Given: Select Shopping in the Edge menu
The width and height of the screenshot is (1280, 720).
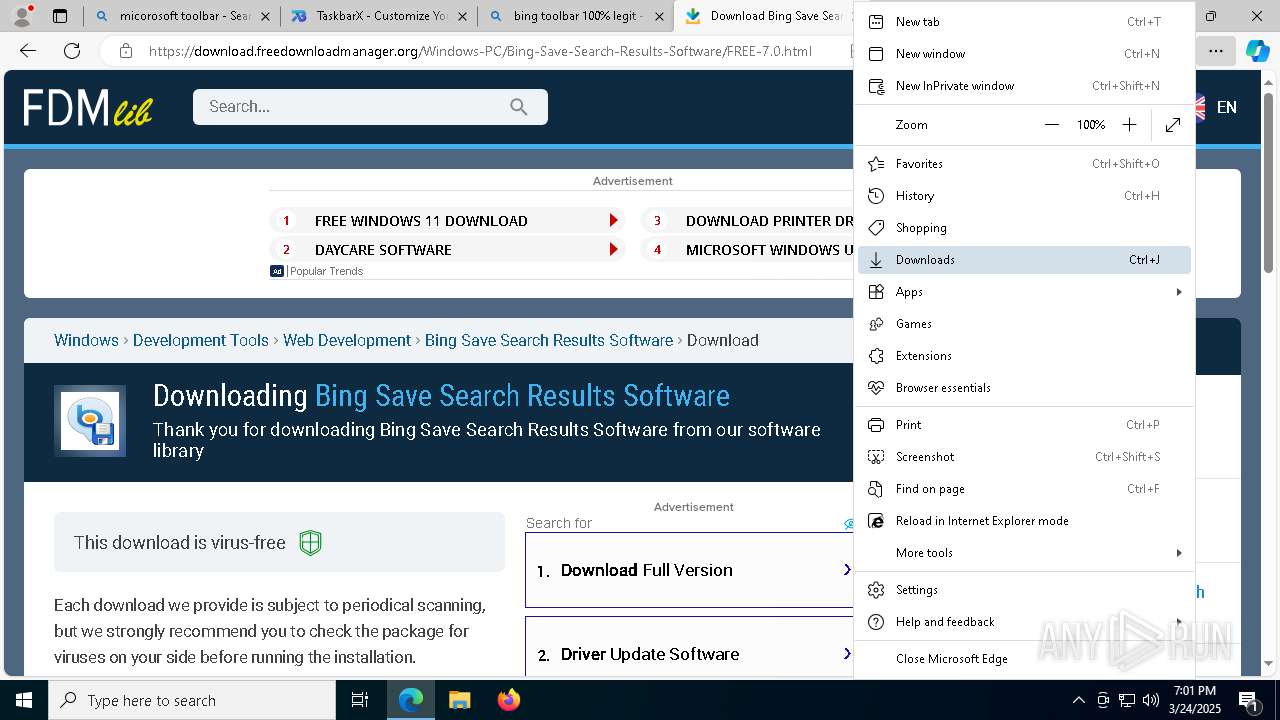Looking at the screenshot, I should click(1024, 228).
